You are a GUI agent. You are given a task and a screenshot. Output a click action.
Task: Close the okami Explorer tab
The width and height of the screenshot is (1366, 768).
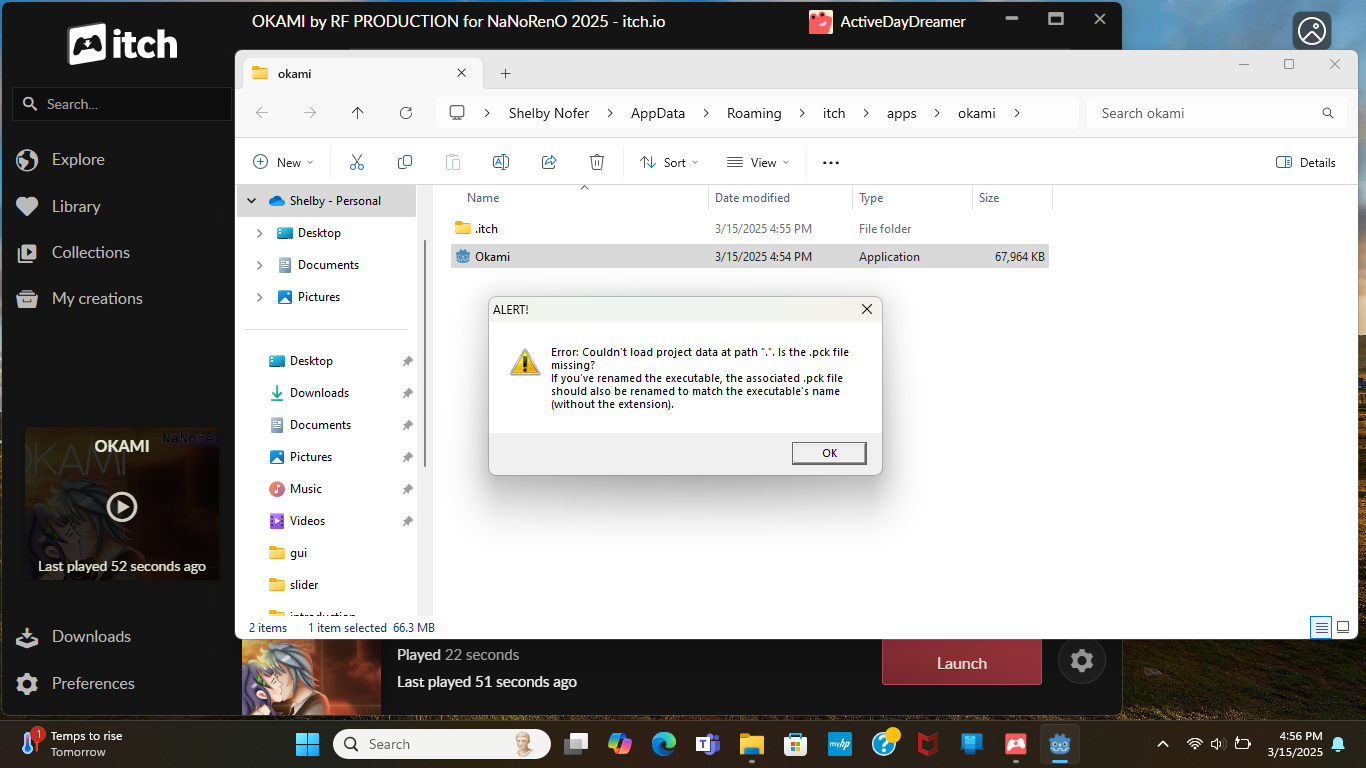(x=462, y=73)
